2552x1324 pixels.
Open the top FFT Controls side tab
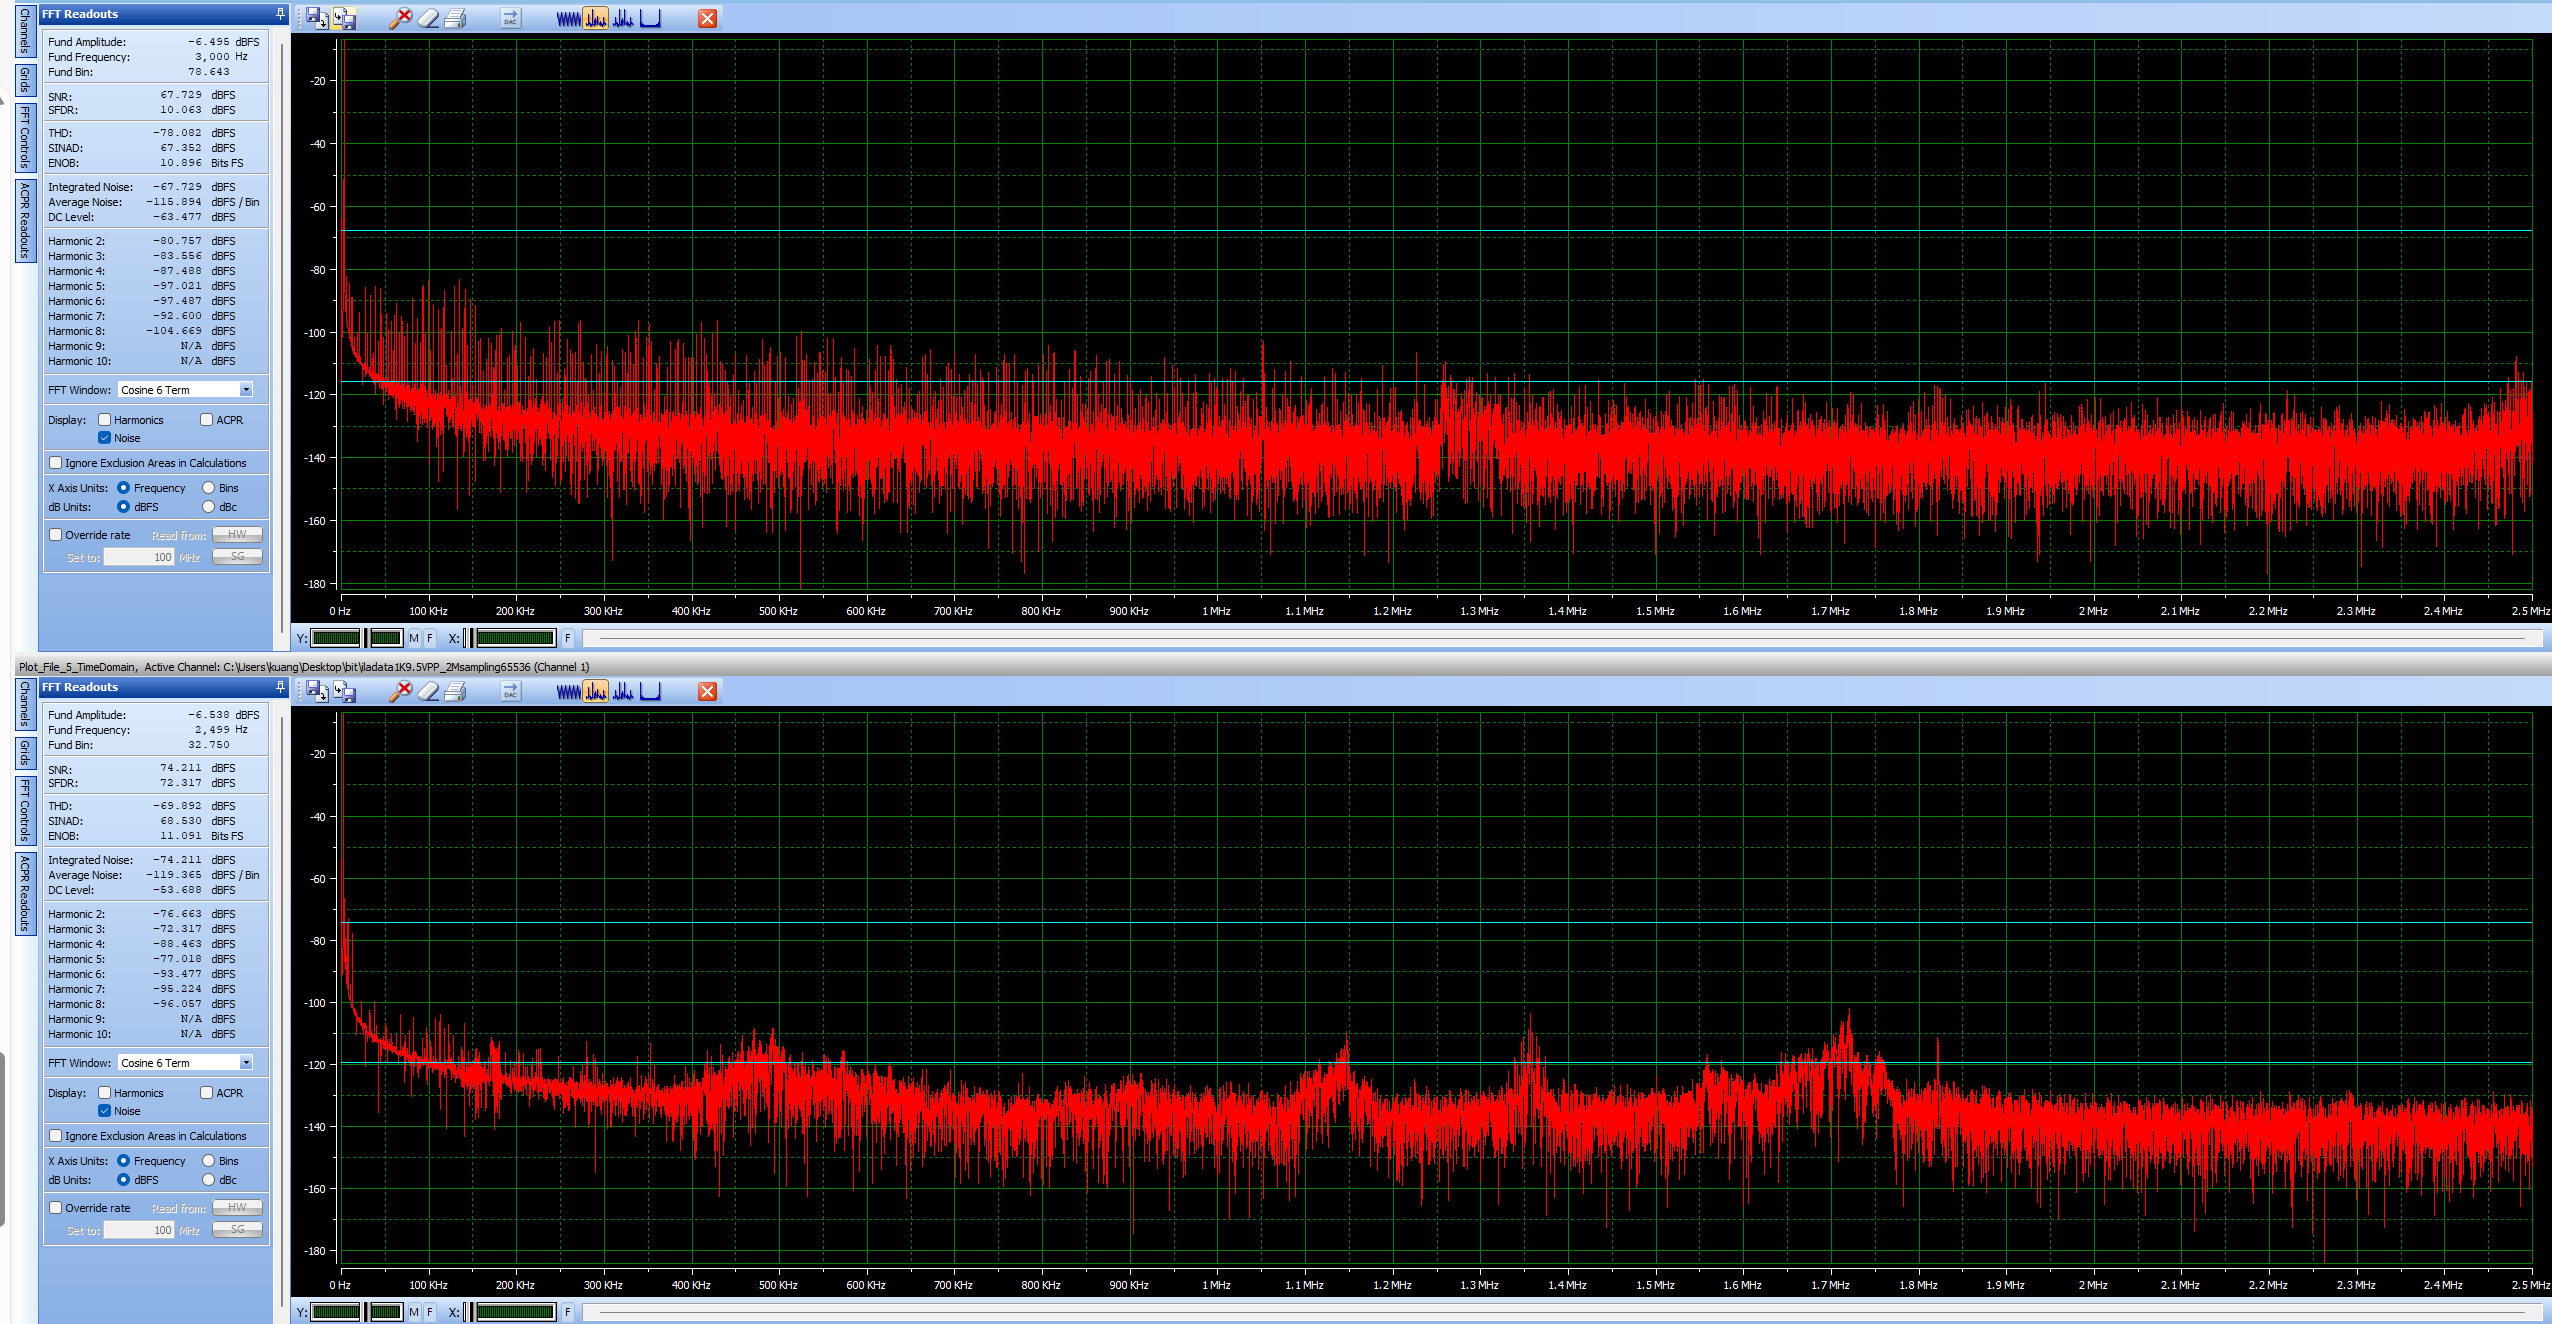point(25,137)
